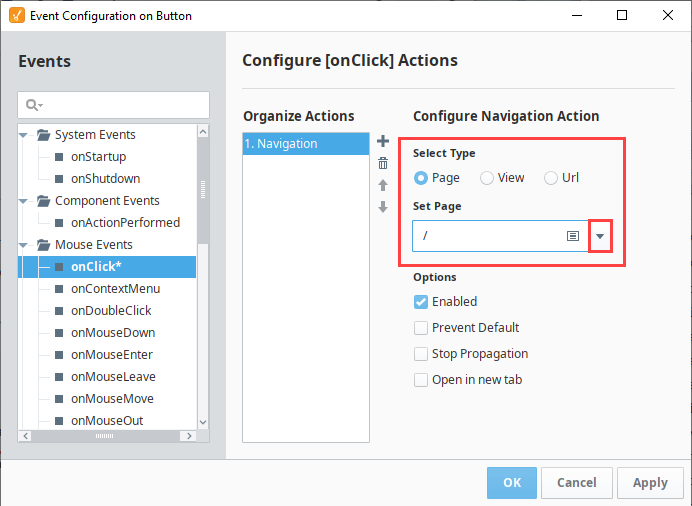Select onDoubleClick event in the tree
This screenshot has height=506, width=692.
tap(111, 311)
